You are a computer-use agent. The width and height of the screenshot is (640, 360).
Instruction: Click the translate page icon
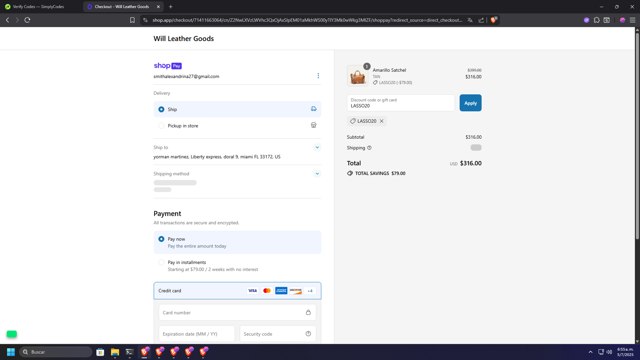point(470,20)
